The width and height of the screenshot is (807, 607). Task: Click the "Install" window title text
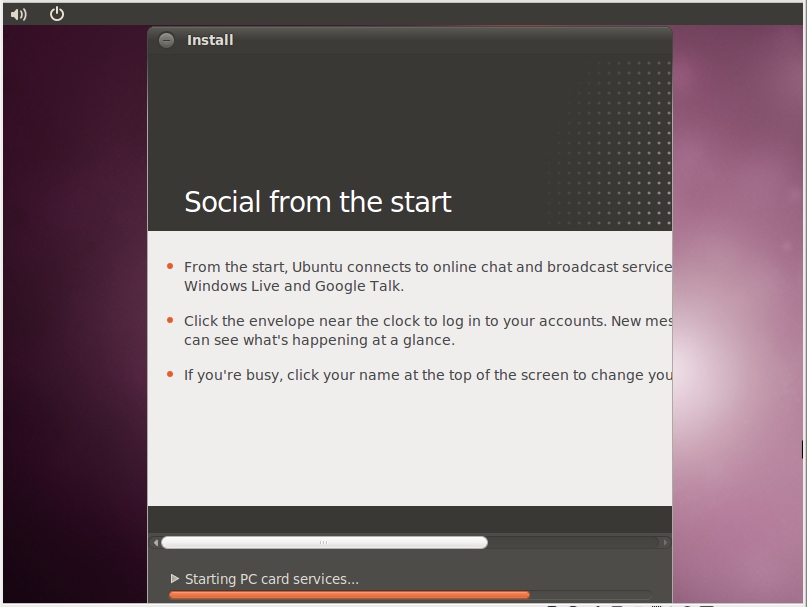(210, 40)
